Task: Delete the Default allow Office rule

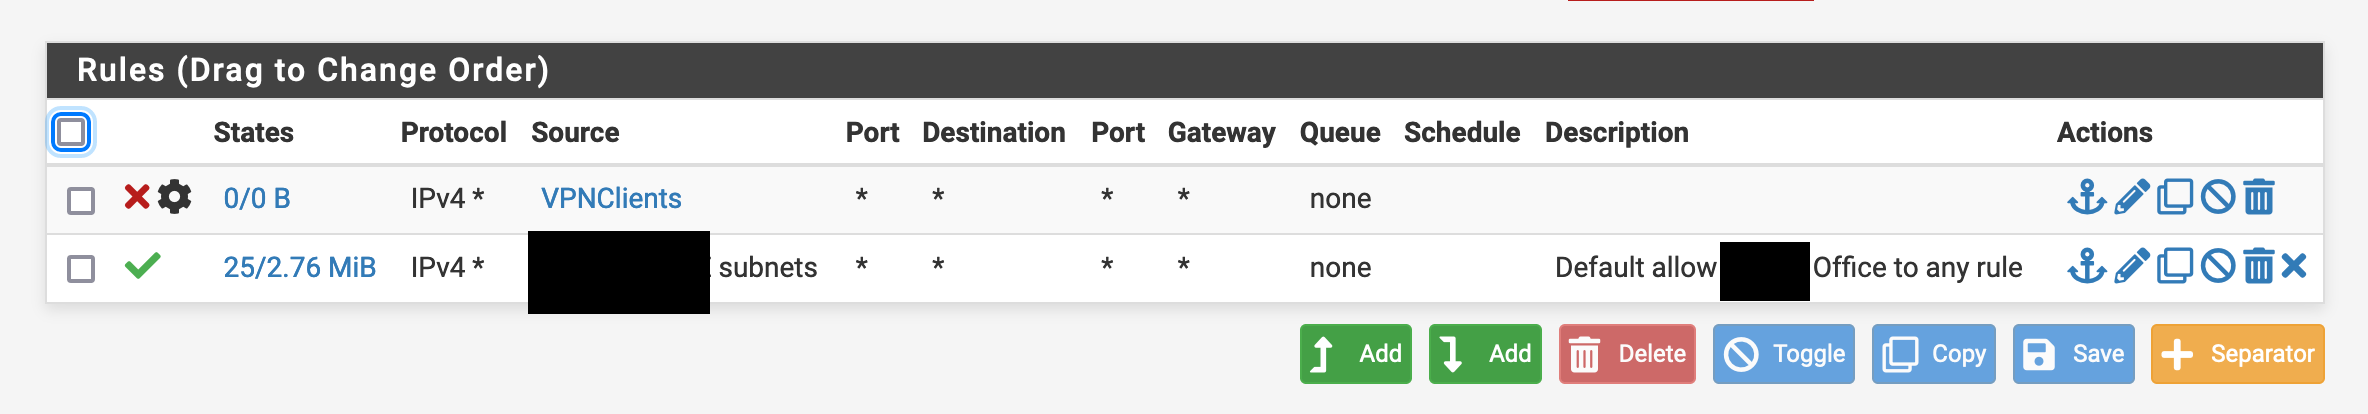Action: [x=2259, y=266]
